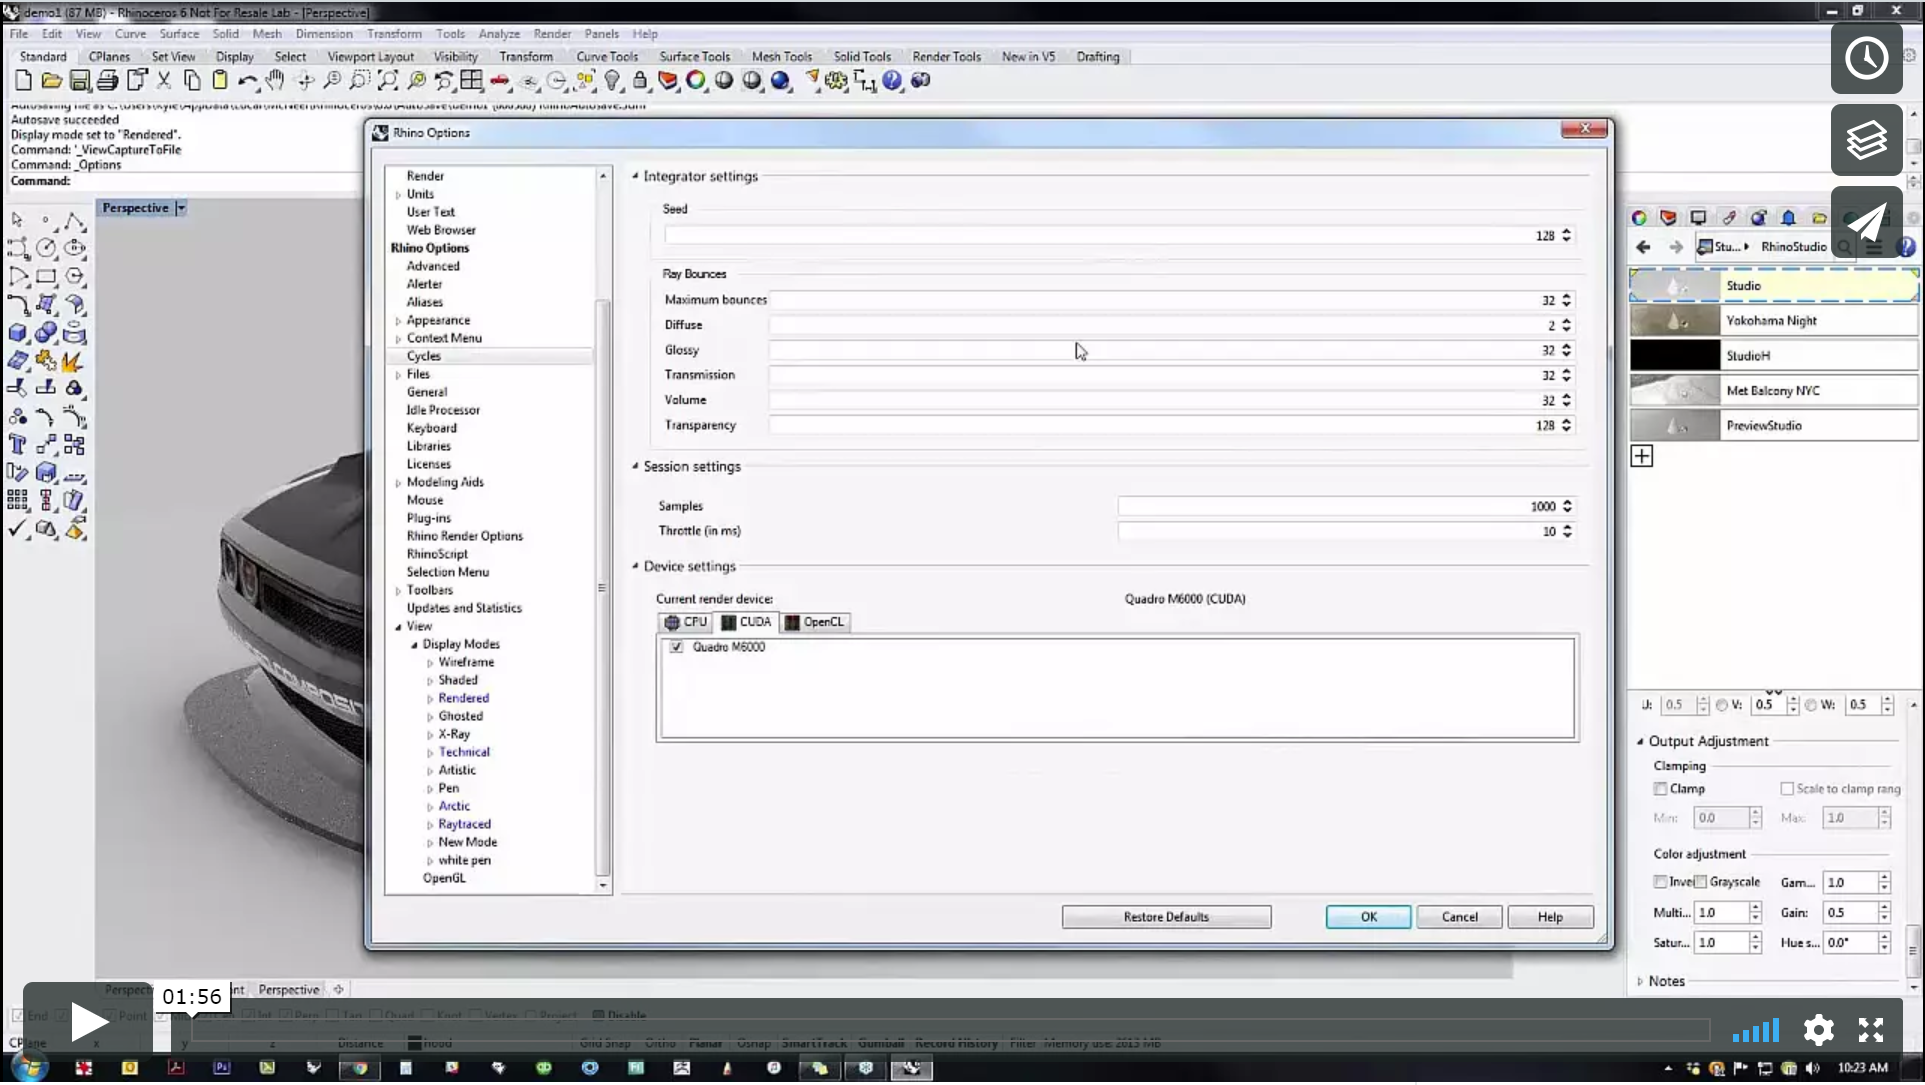
Task: Enable the Clamp checkbox
Action: click(x=1660, y=789)
